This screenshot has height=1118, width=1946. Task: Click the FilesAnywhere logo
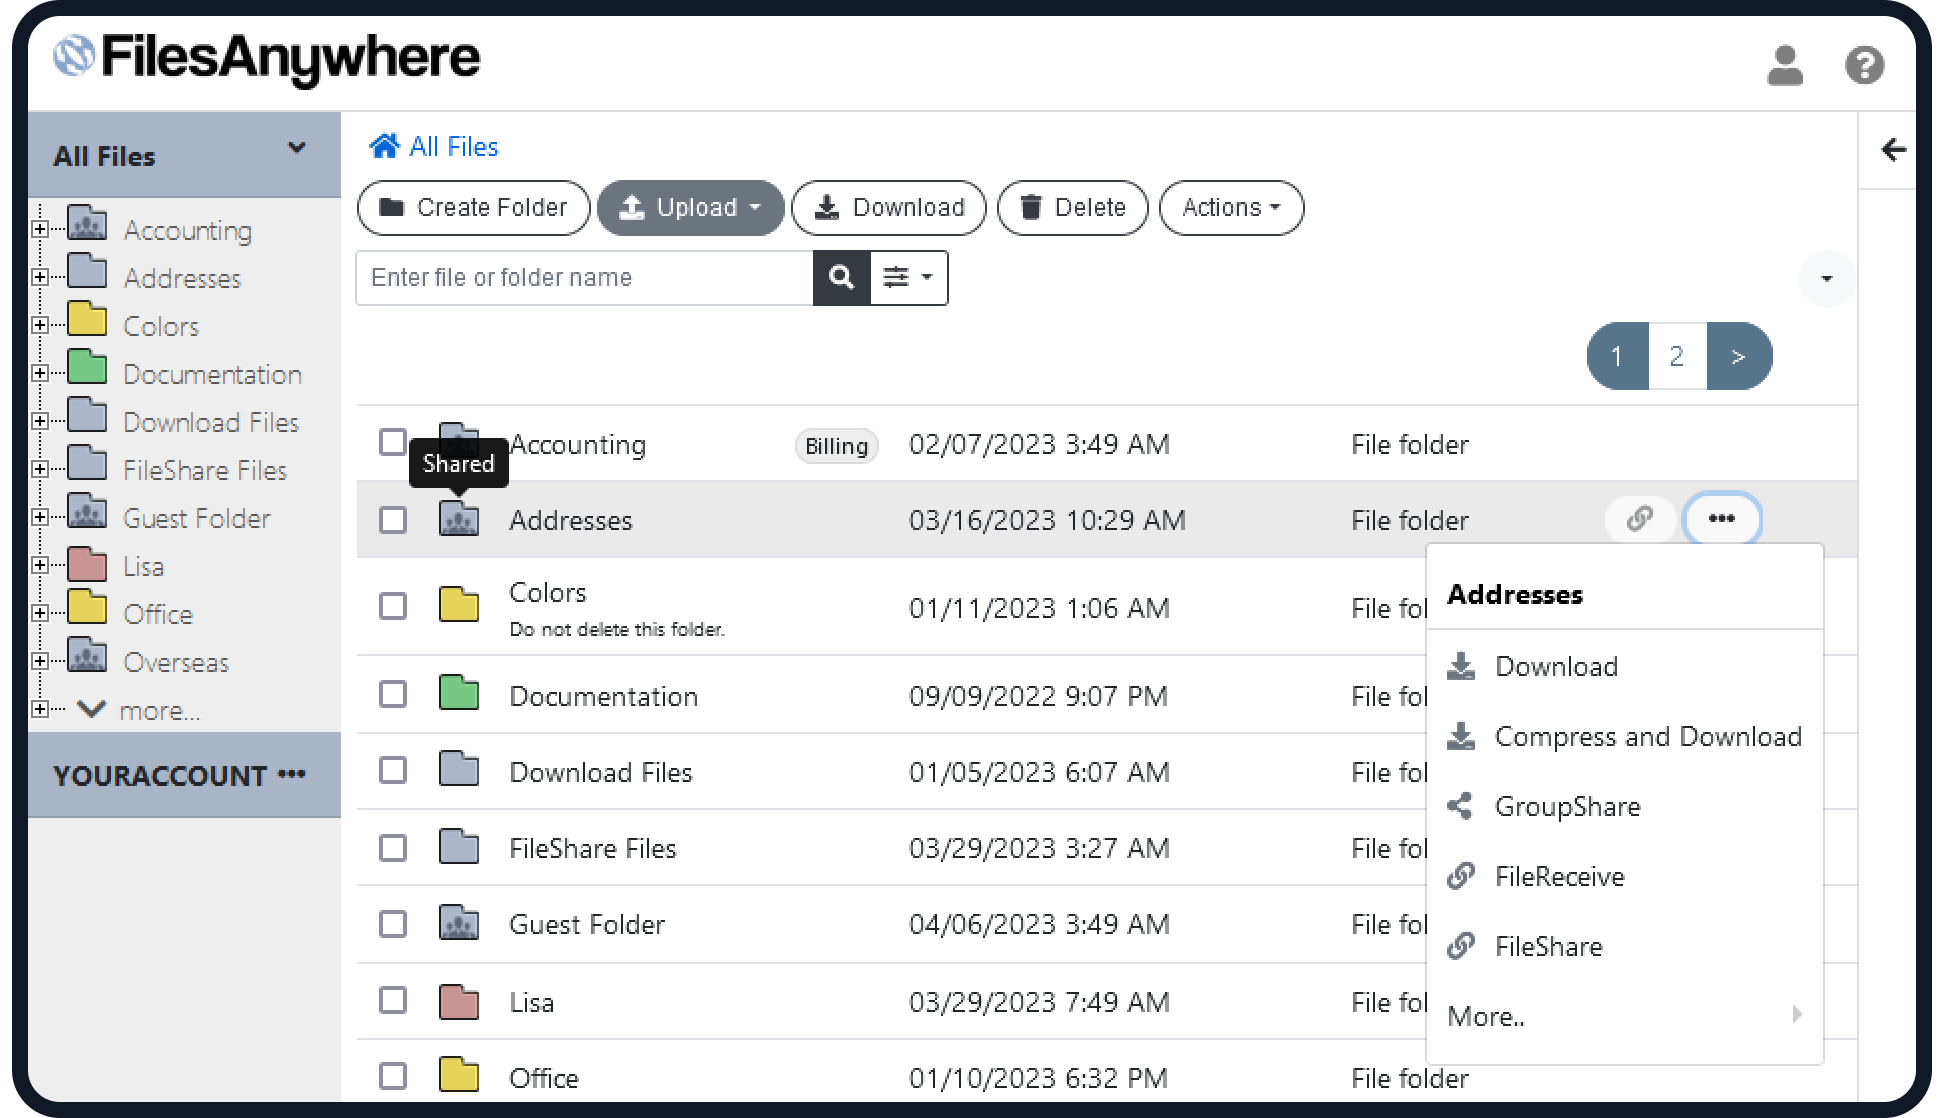[x=266, y=58]
